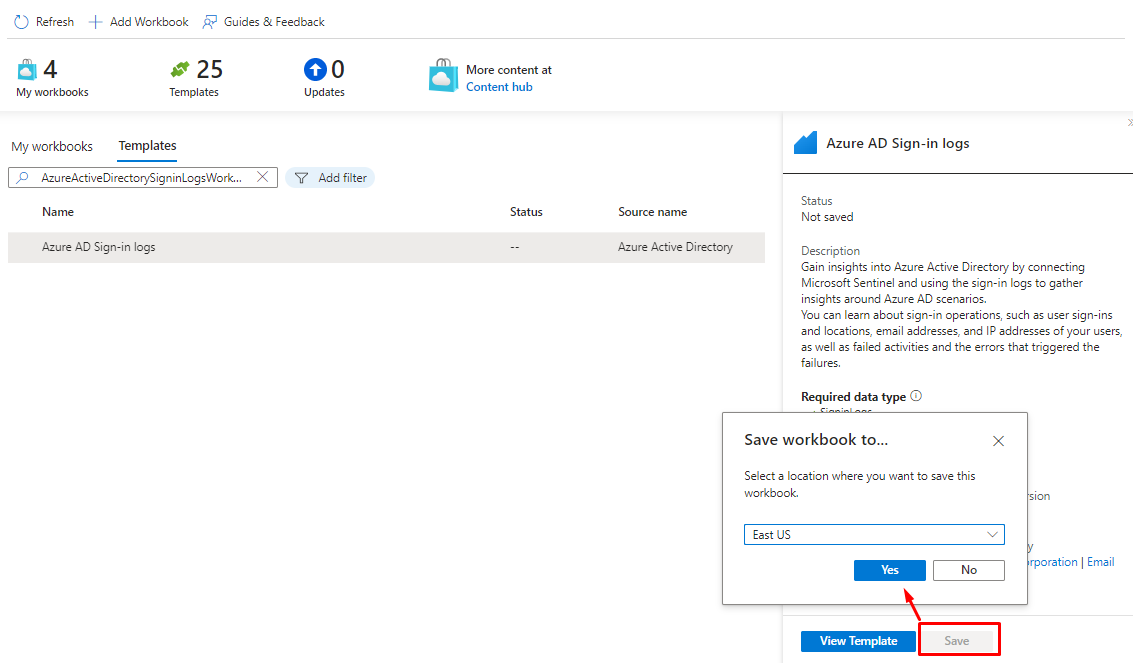Click the Add Workbook plus icon
The width and height of the screenshot is (1133, 663).
coord(96,22)
